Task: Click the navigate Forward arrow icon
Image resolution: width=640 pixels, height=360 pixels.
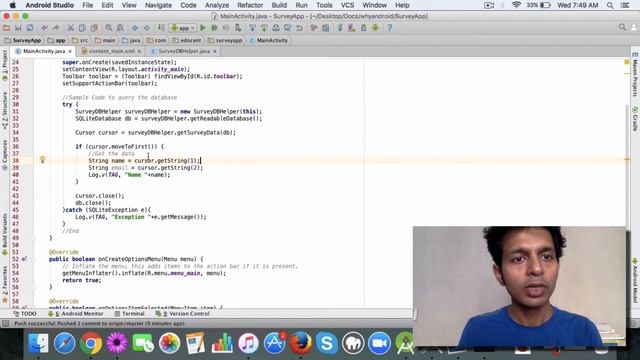Action: (x=146, y=28)
